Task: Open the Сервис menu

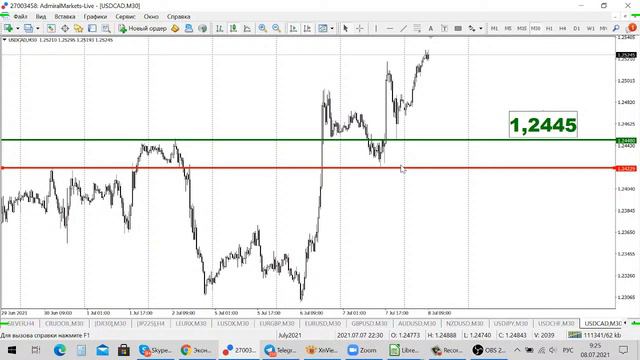Action: pos(126,17)
